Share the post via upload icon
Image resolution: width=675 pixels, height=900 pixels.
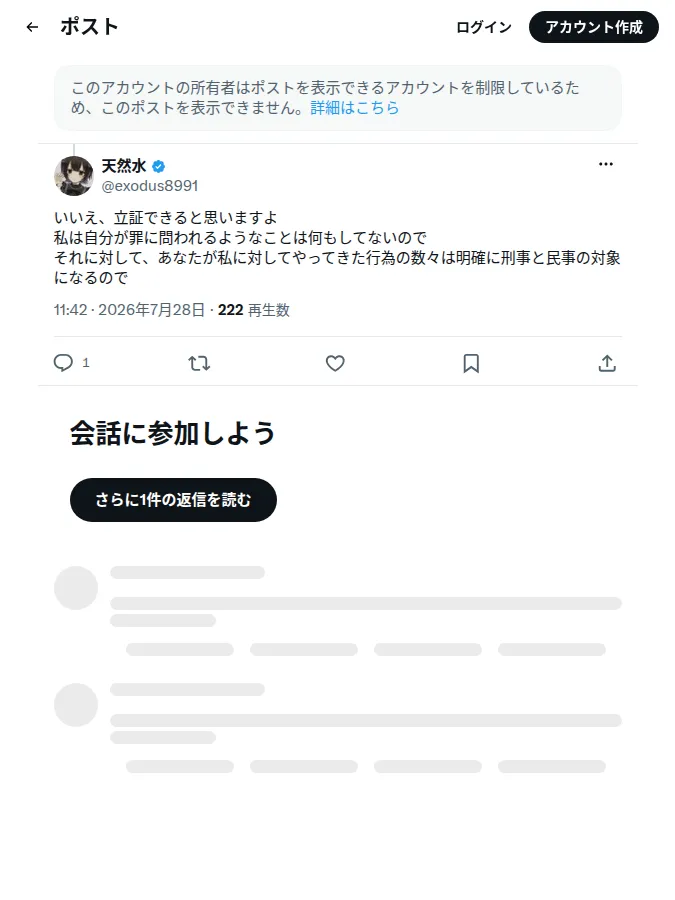607,363
